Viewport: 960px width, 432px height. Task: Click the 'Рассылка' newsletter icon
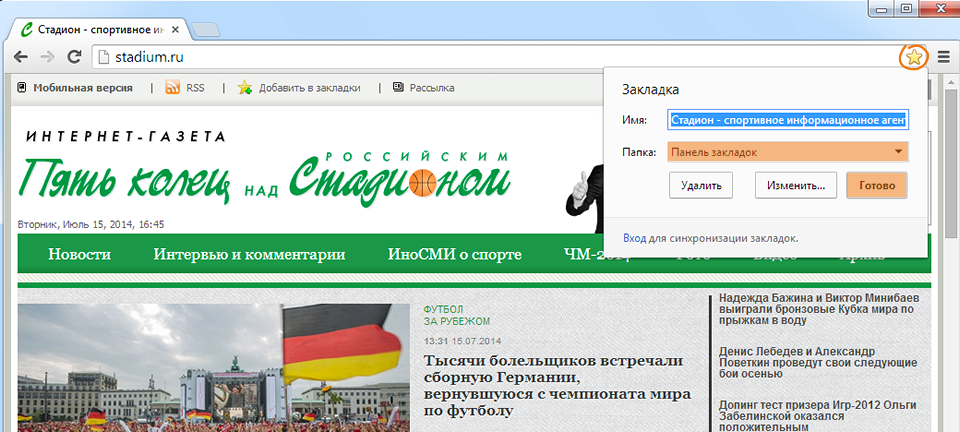click(398, 88)
